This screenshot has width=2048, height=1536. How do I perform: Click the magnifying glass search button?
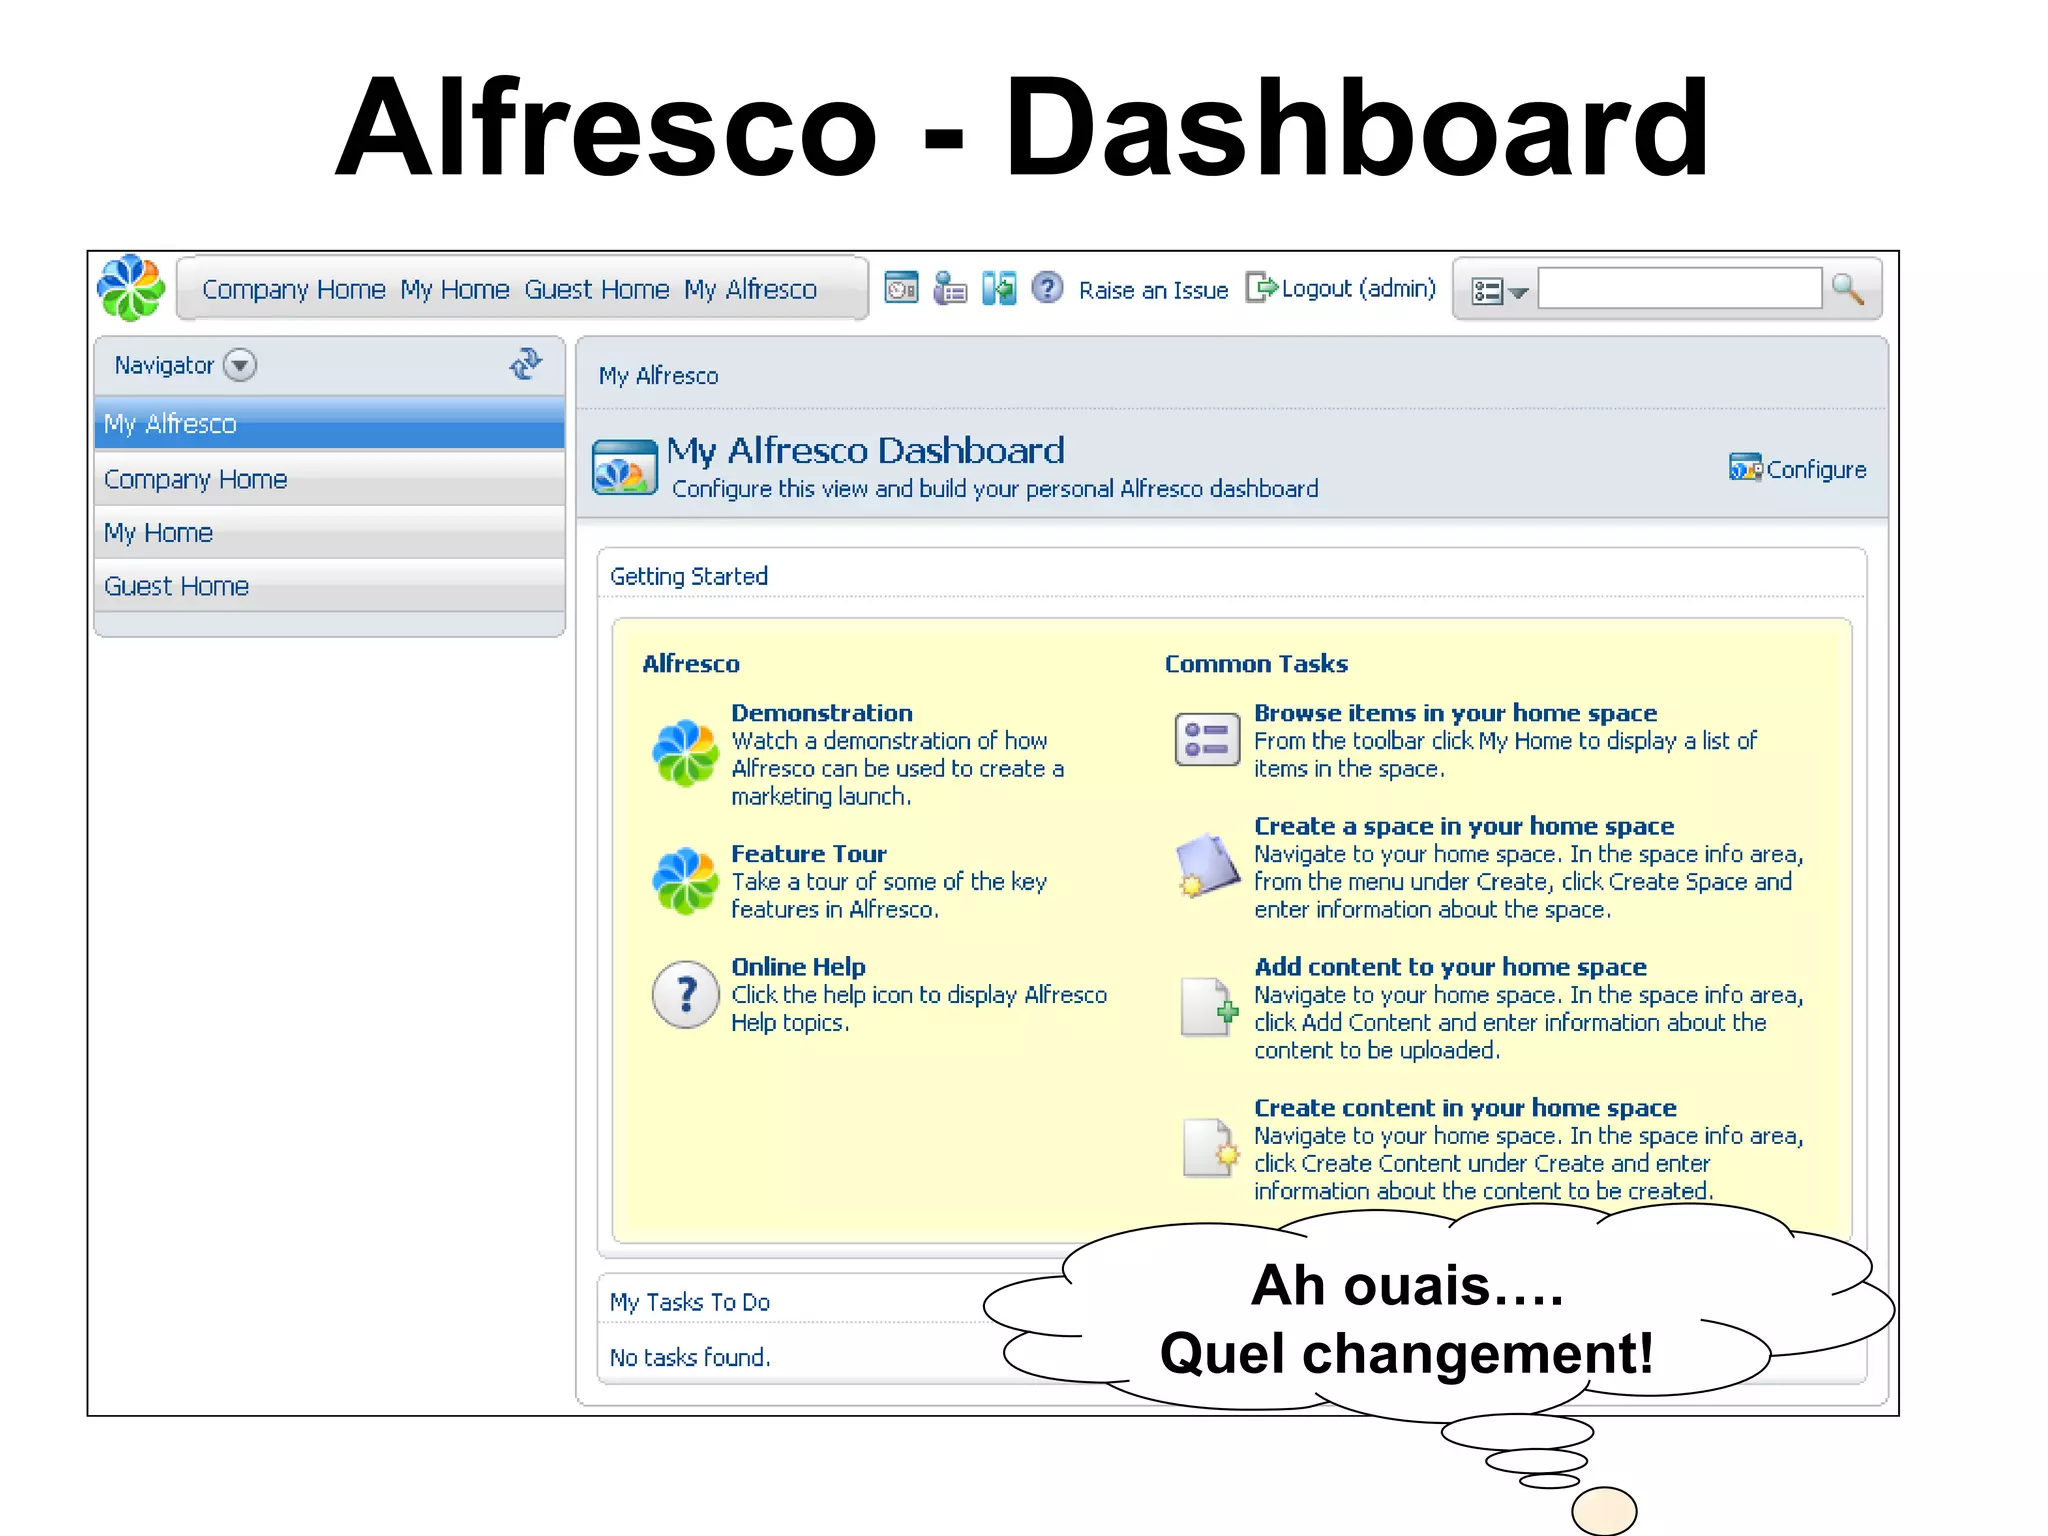click(1848, 289)
